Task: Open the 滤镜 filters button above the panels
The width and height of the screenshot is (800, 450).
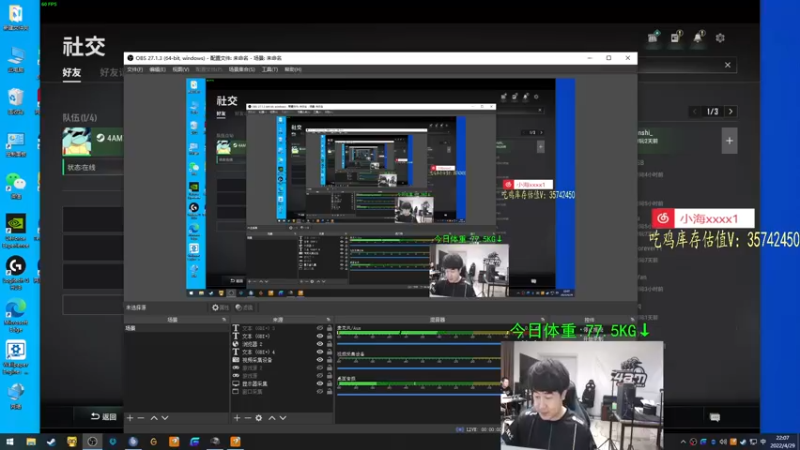Action: point(244,308)
